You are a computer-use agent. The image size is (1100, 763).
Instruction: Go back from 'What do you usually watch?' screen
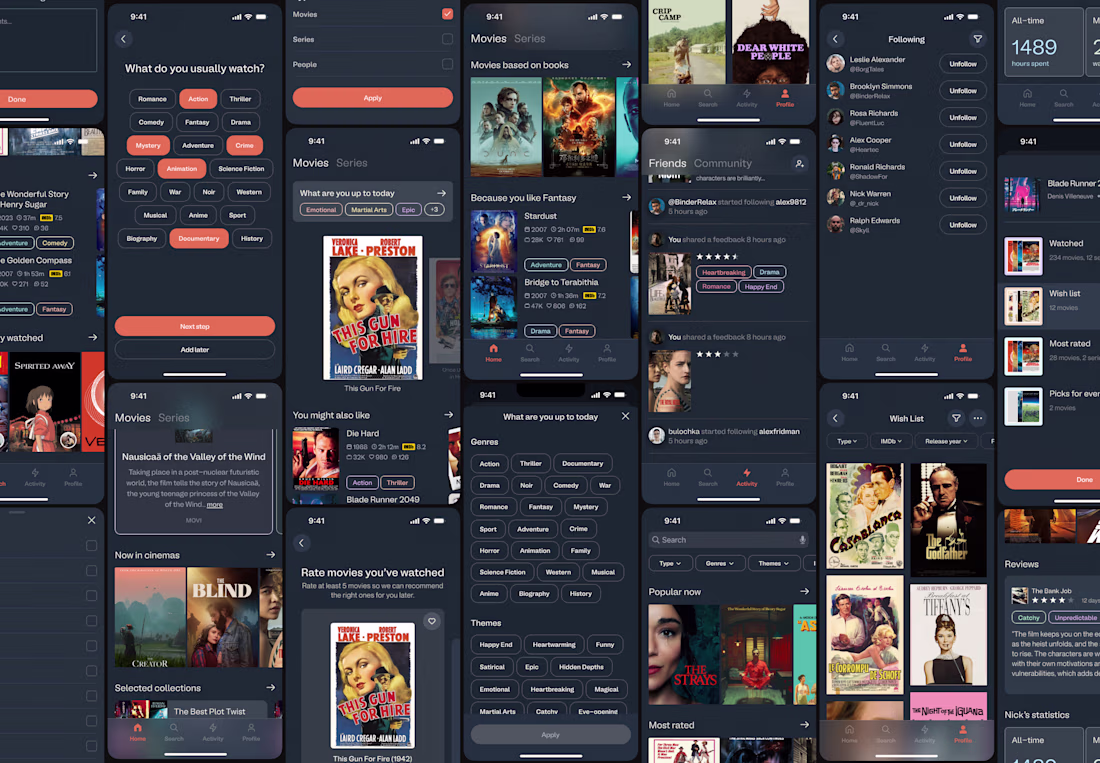tap(123, 39)
